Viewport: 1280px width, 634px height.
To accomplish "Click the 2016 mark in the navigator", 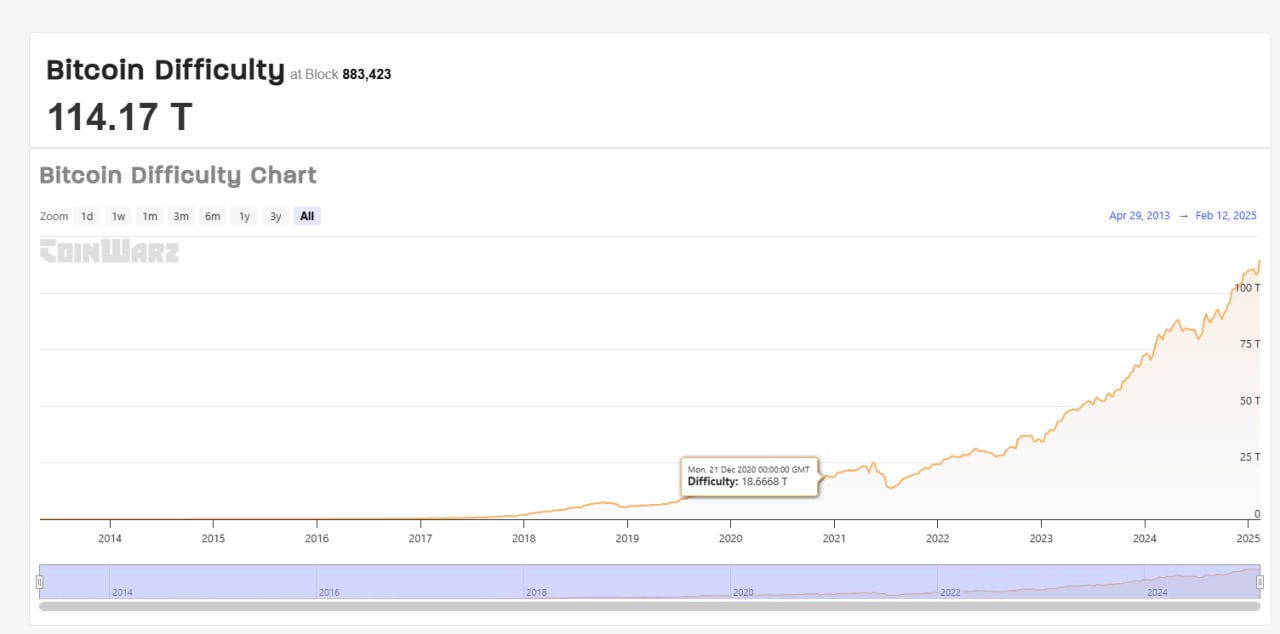I will [329, 592].
